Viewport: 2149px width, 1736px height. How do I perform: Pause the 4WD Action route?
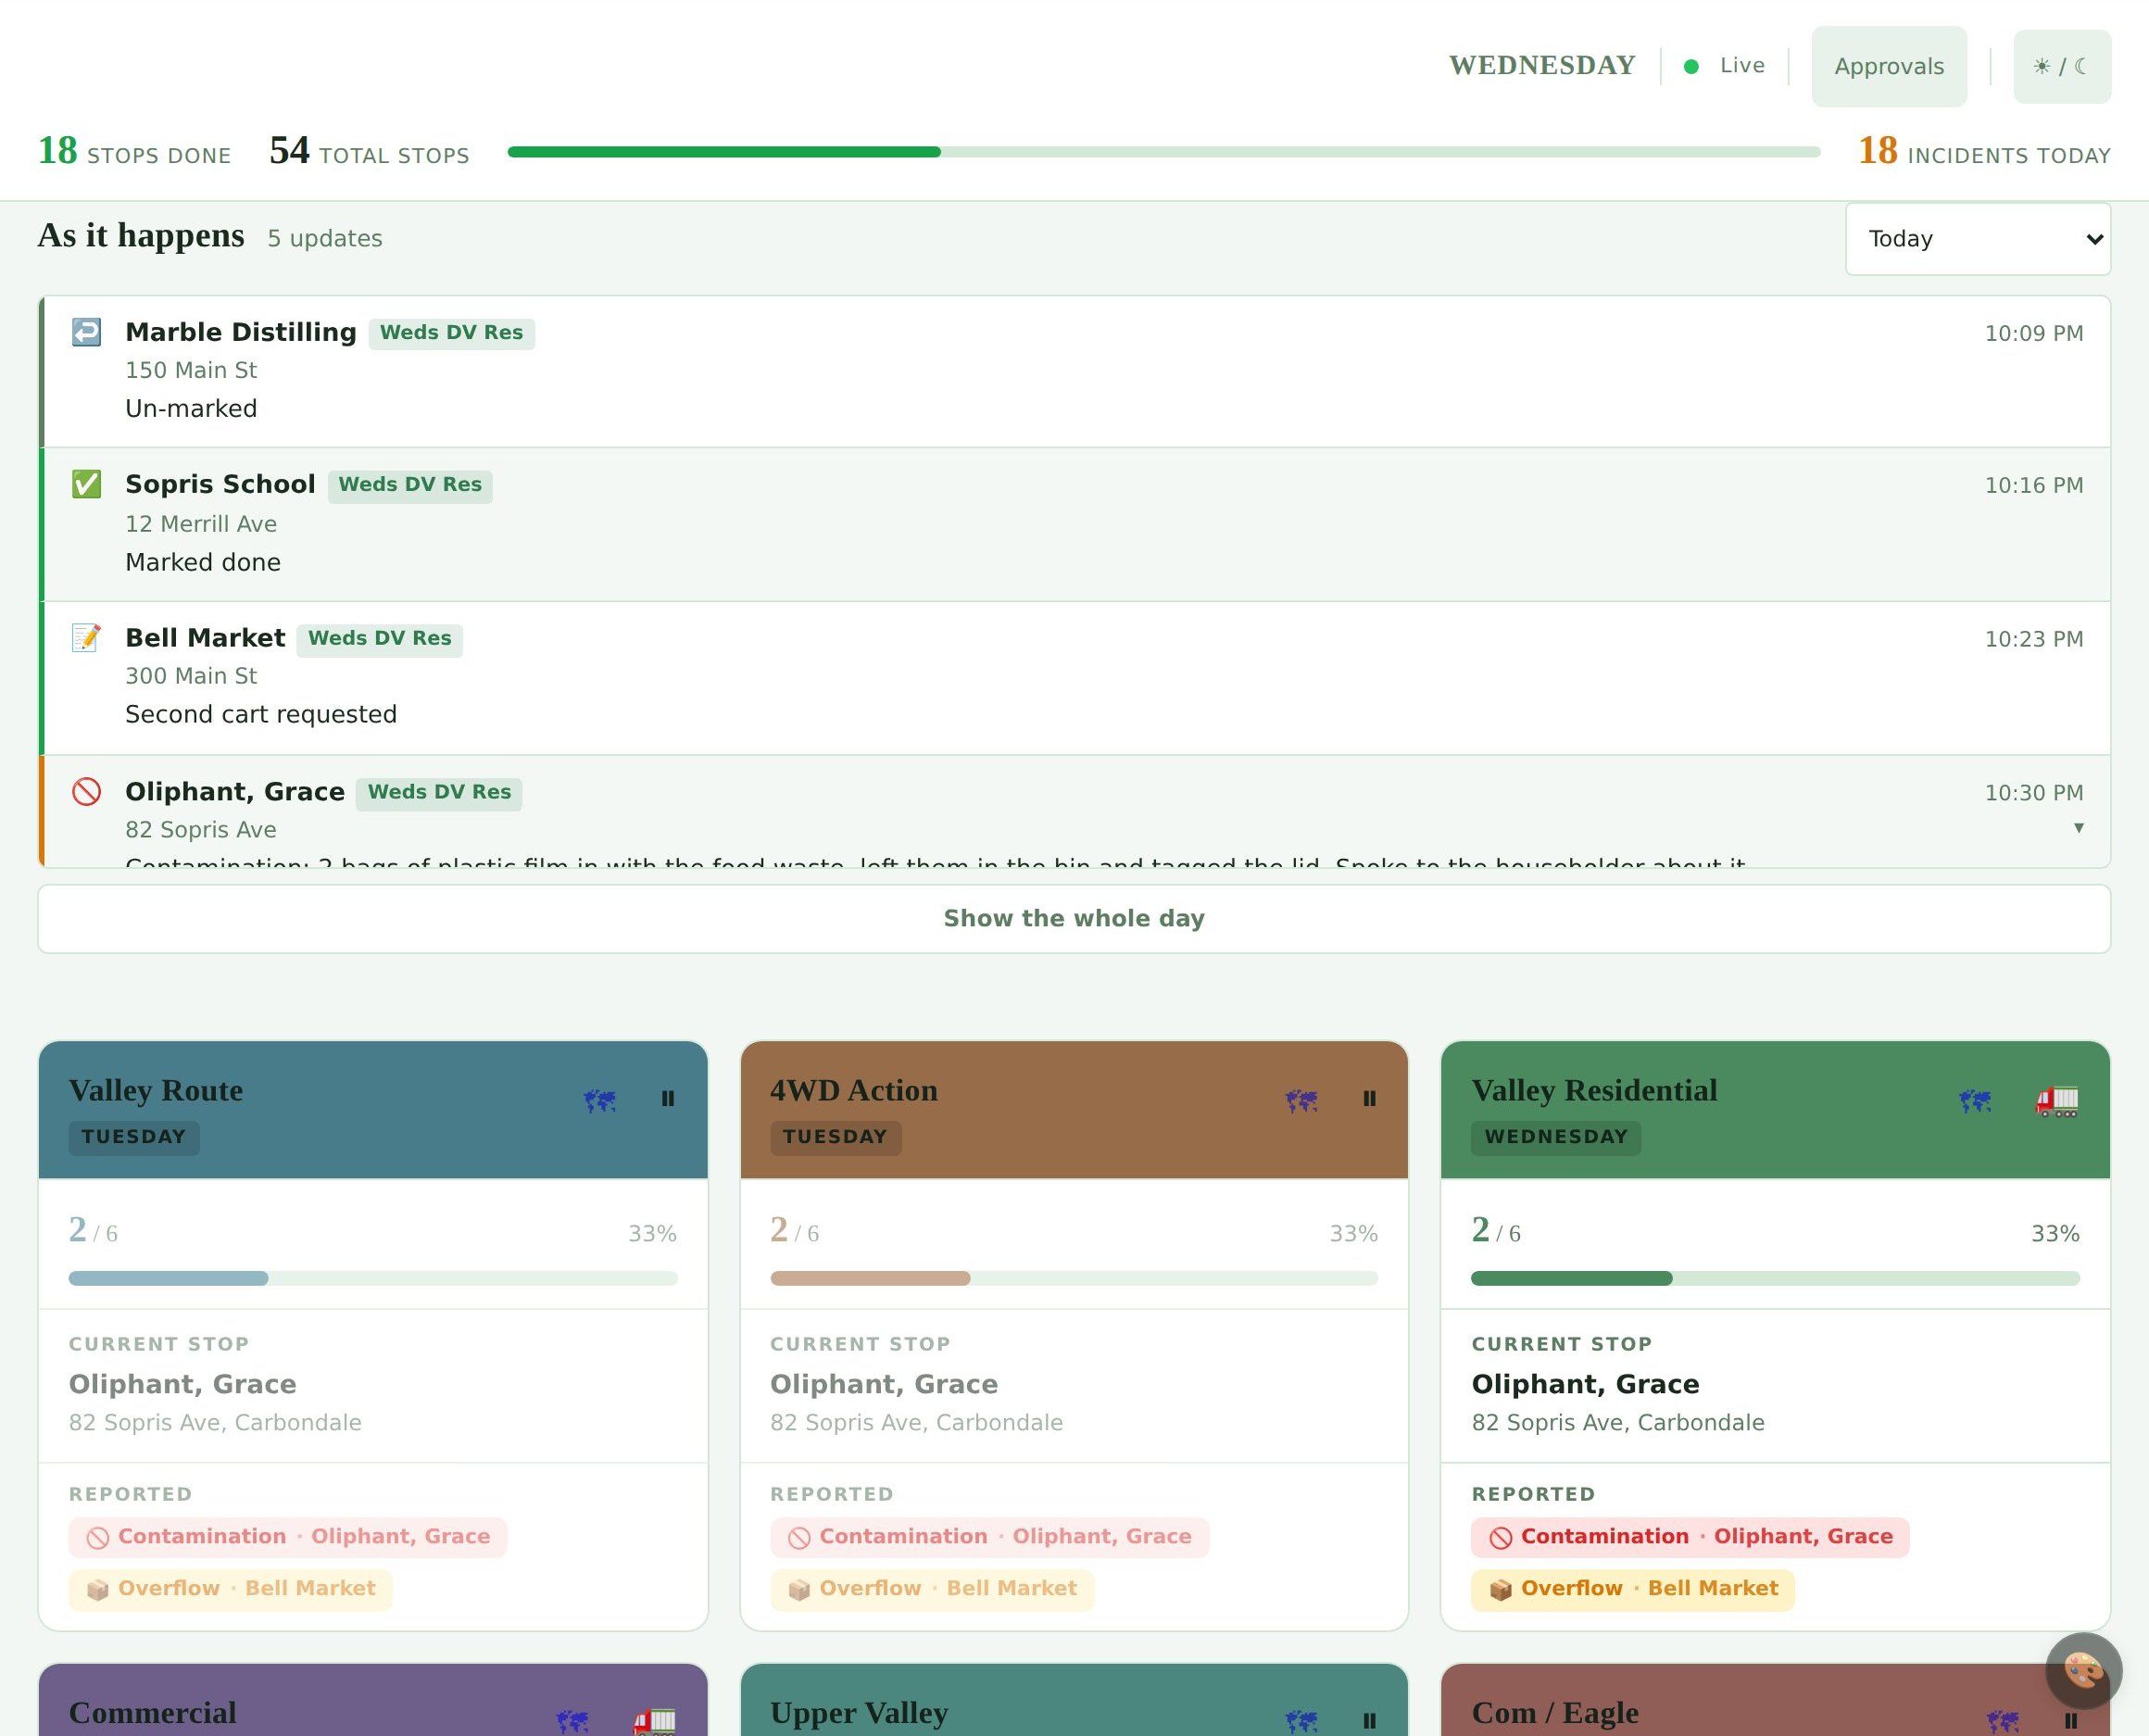pos(1369,1099)
